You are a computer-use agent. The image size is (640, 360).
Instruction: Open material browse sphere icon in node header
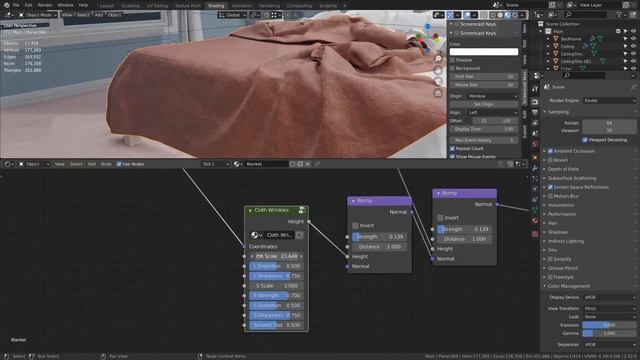click(237, 164)
